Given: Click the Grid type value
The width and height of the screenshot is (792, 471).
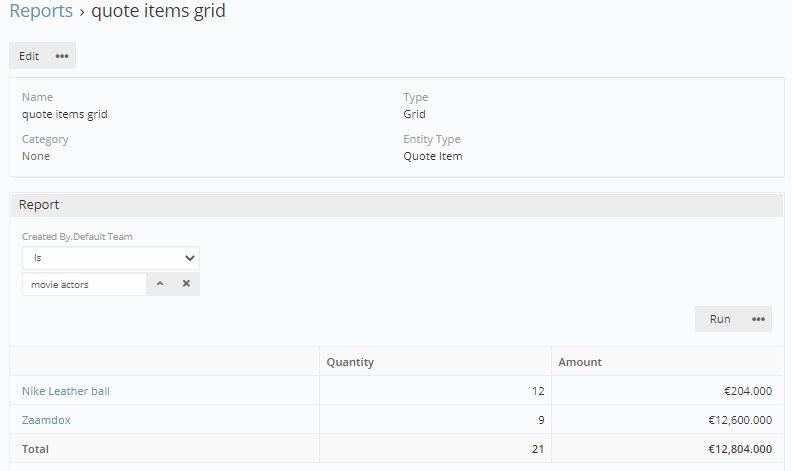Looking at the screenshot, I should point(414,114).
